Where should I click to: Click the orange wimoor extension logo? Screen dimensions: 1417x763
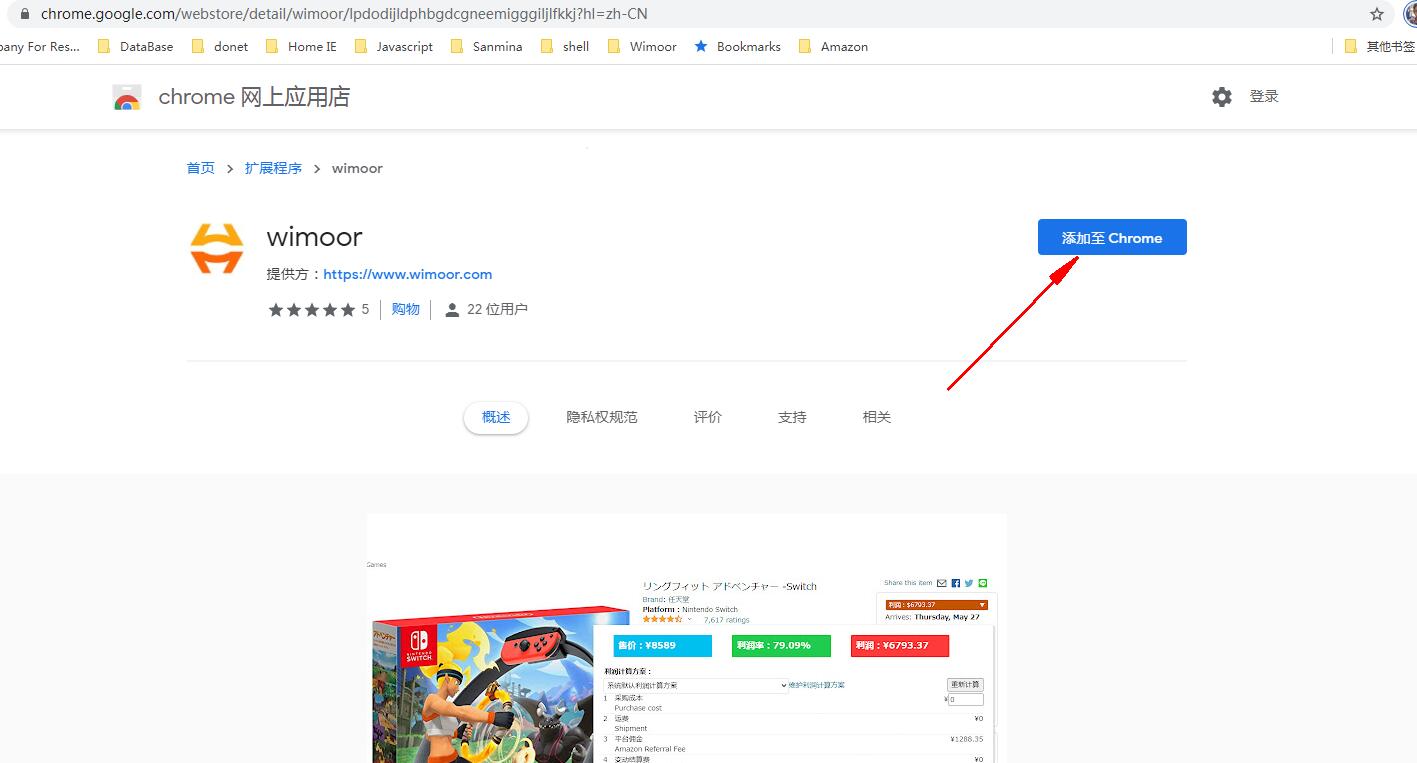217,248
